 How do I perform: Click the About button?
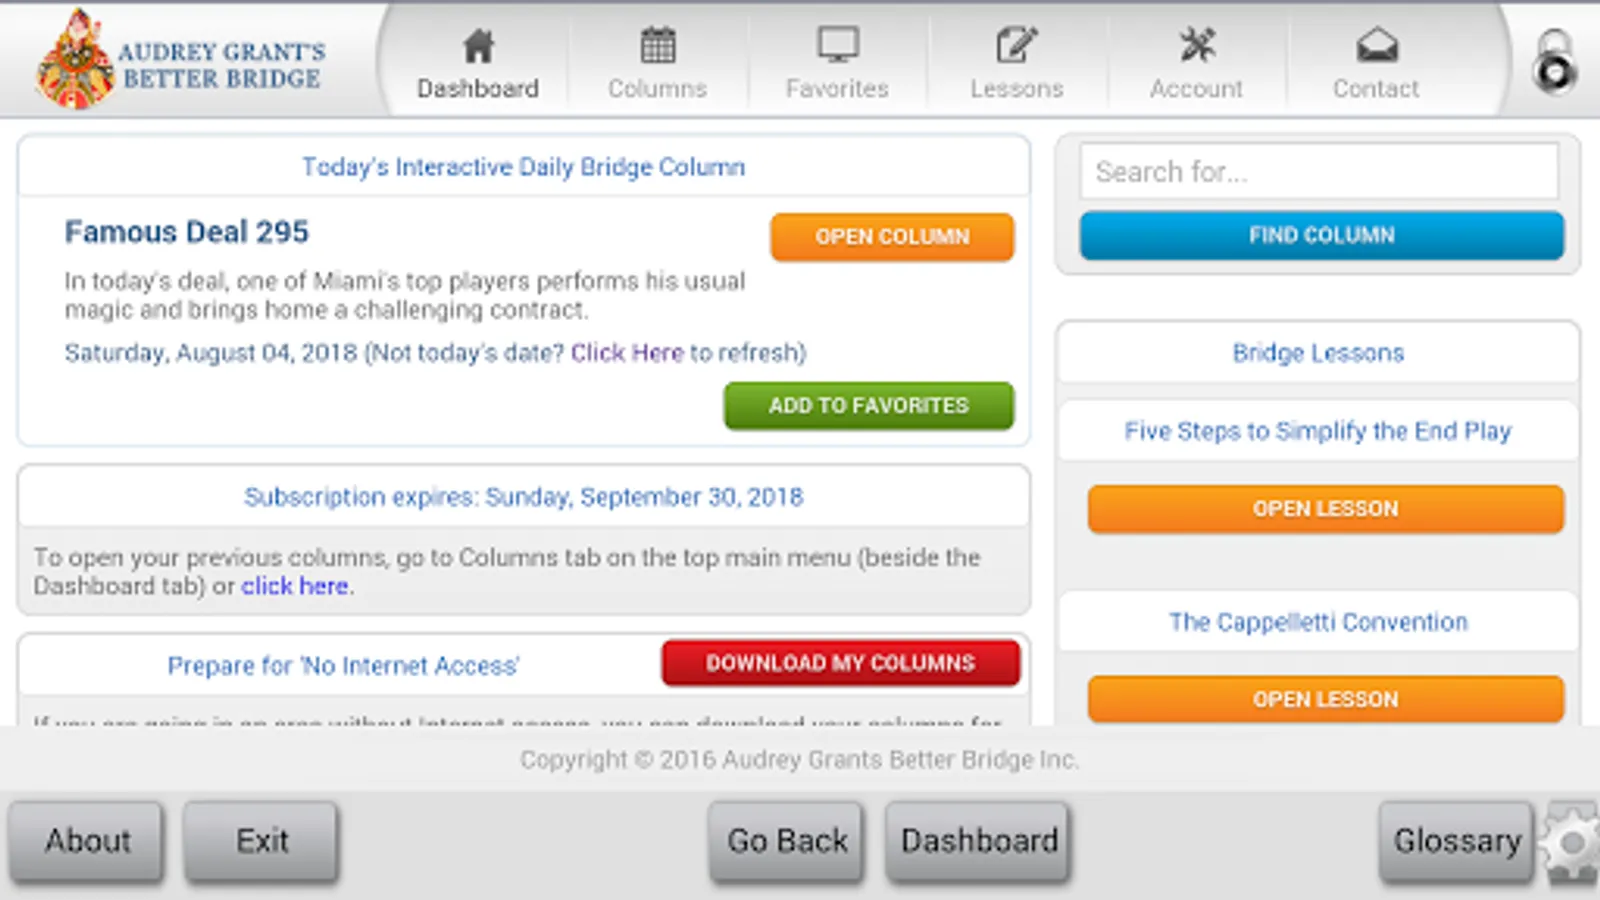(x=87, y=841)
